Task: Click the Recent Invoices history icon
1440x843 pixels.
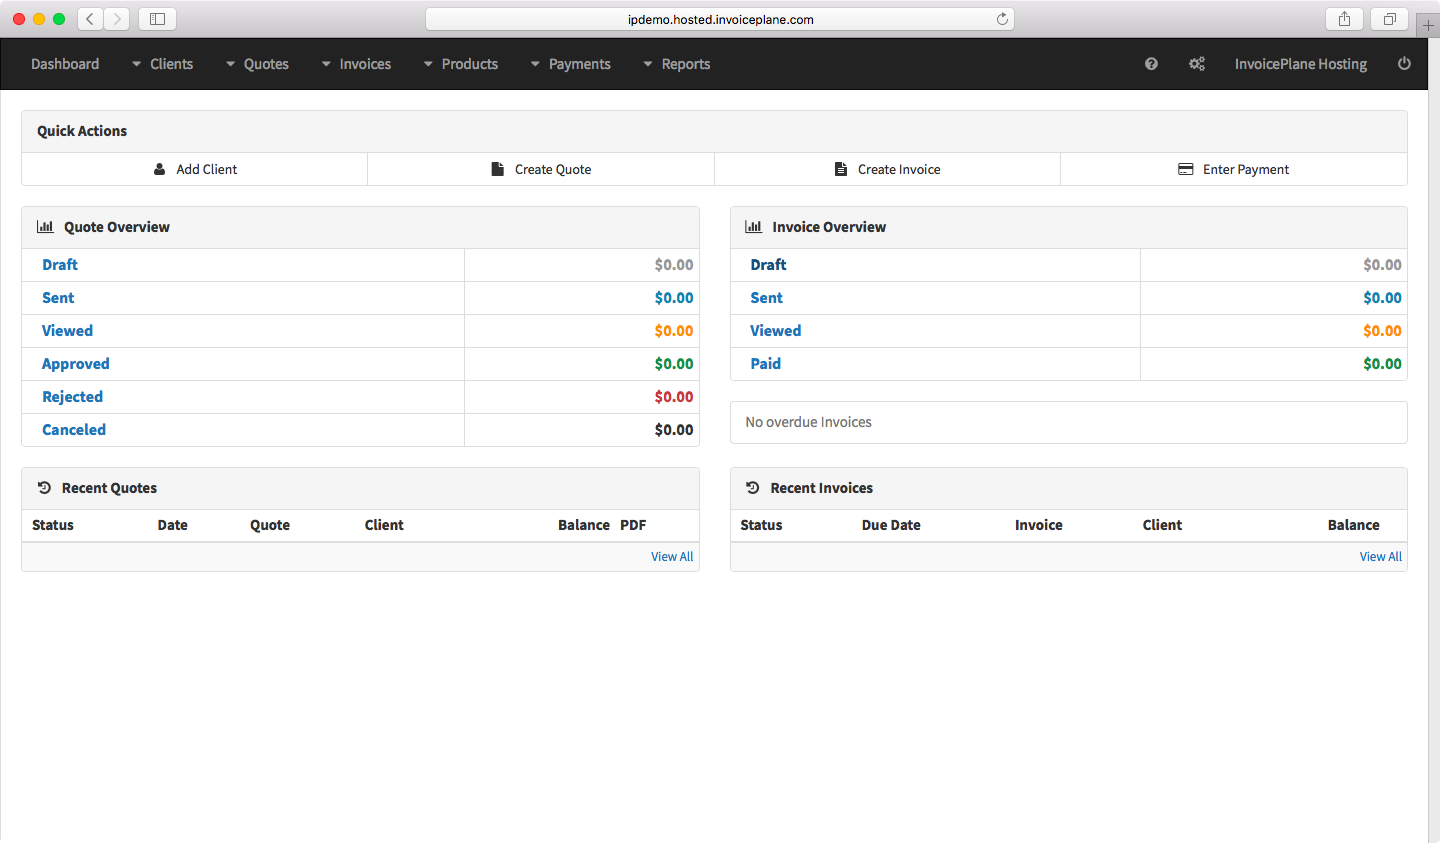Action: tap(752, 487)
